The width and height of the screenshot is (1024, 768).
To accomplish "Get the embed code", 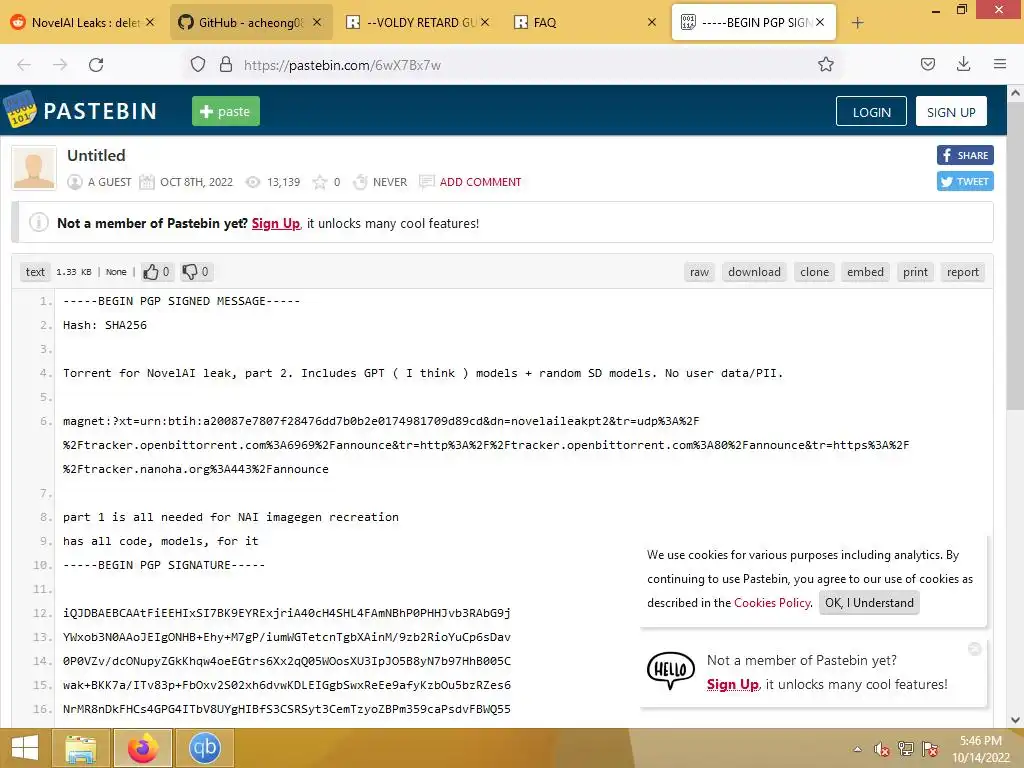I will point(865,272).
